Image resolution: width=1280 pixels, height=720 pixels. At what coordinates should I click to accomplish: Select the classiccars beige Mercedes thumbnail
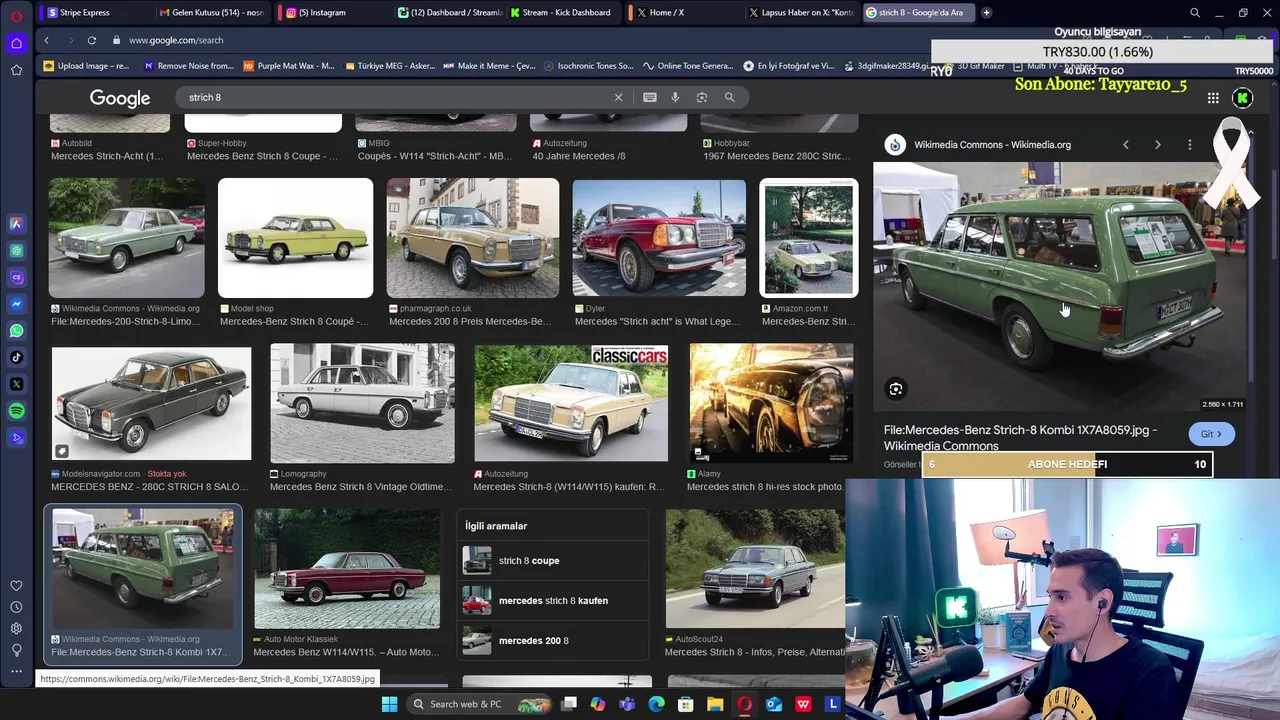tap(571, 403)
